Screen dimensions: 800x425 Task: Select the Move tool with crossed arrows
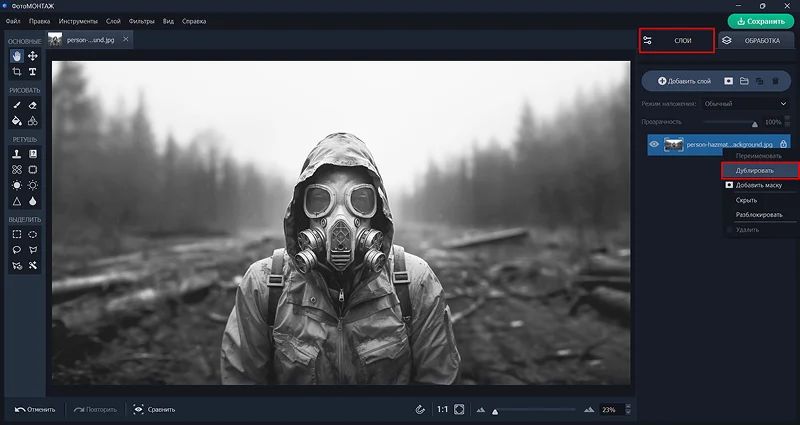click(33, 56)
